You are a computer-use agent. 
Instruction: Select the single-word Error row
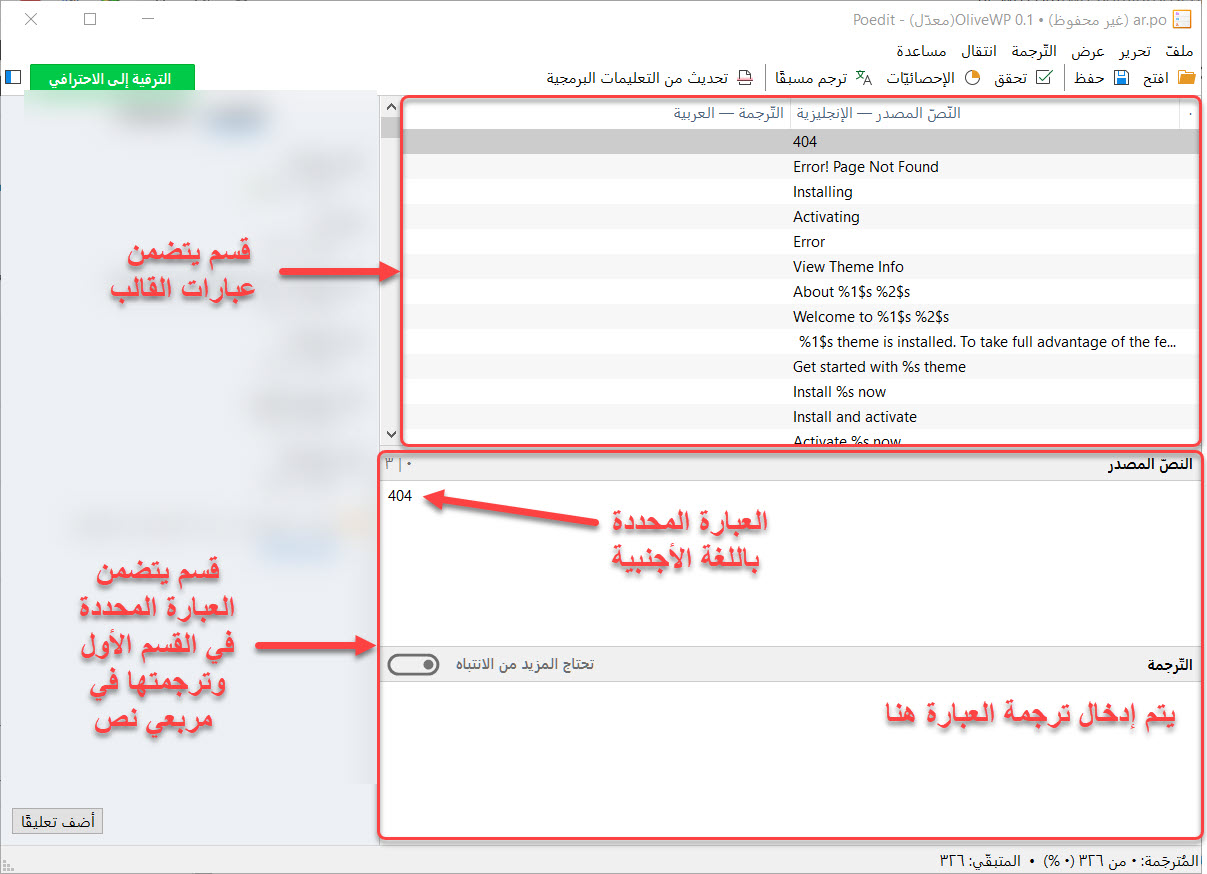coord(800,242)
